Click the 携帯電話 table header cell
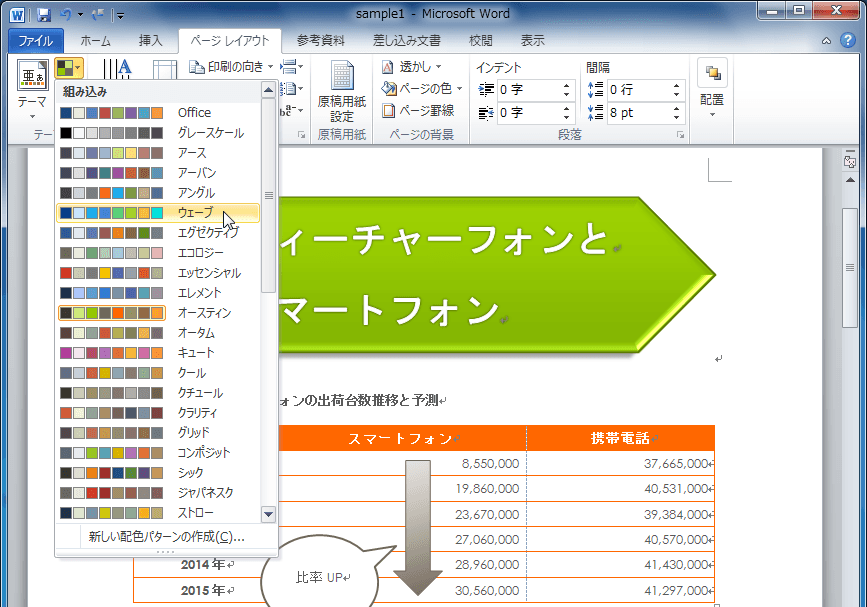The image size is (867, 607). [620, 438]
